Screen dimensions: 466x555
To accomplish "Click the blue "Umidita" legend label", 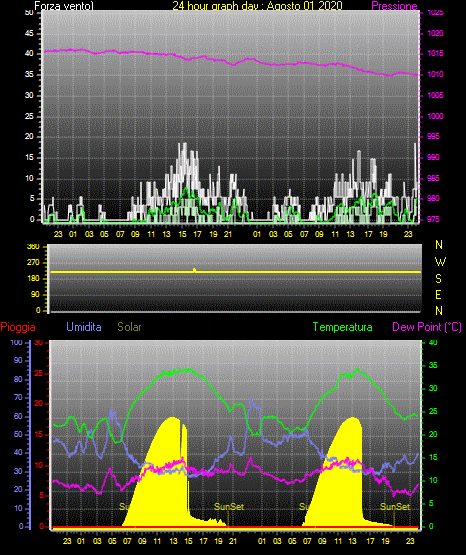I will (x=84, y=327).
